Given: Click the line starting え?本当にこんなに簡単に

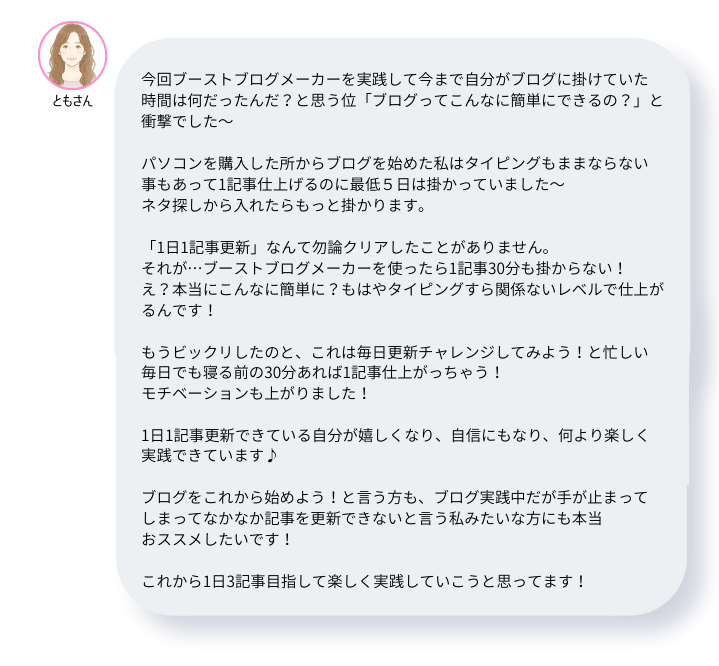Looking at the screenshot, I should click(402, 289).
